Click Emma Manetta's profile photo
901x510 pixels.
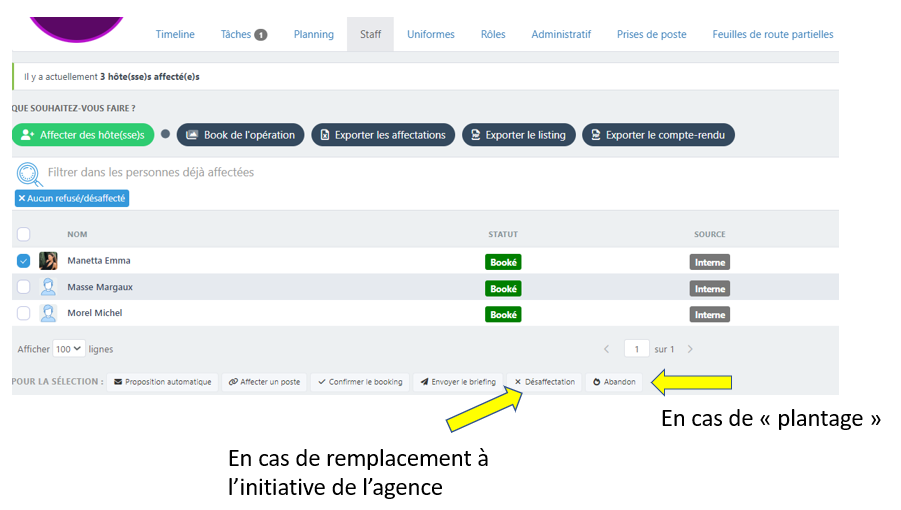click(x=48, y=261)
